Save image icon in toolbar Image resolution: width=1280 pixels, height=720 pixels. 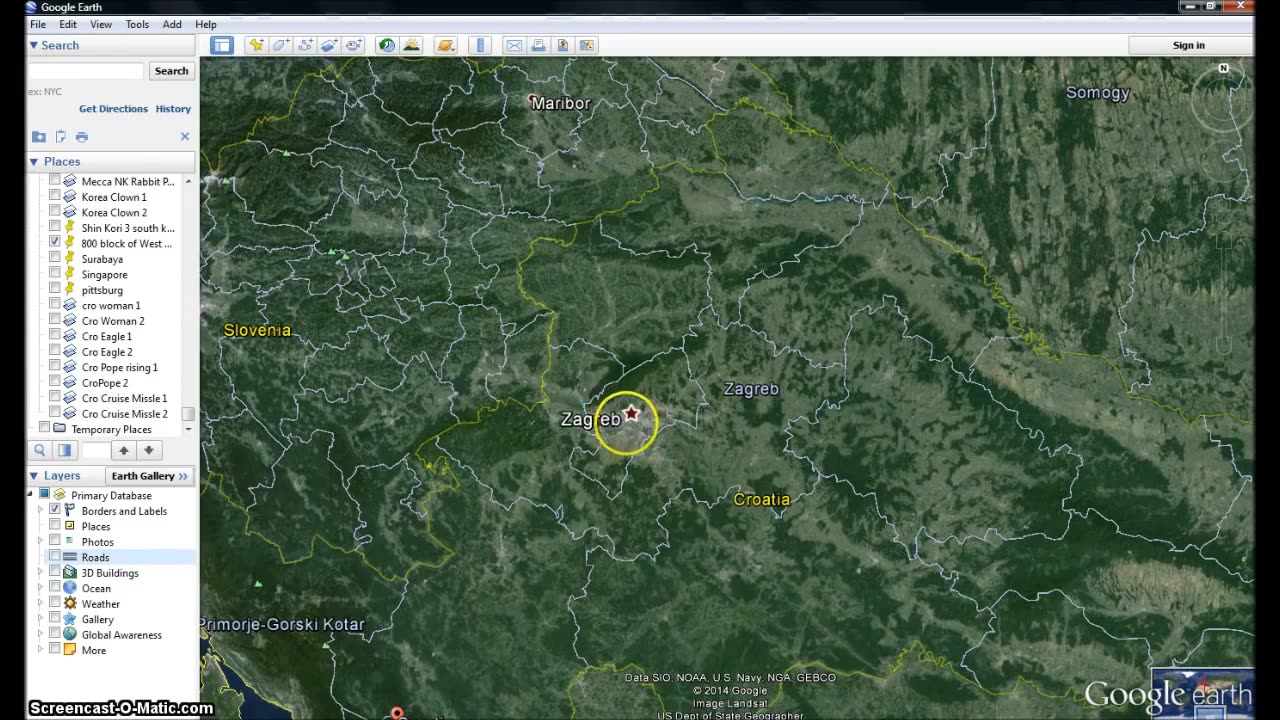[x=563, y=45]
